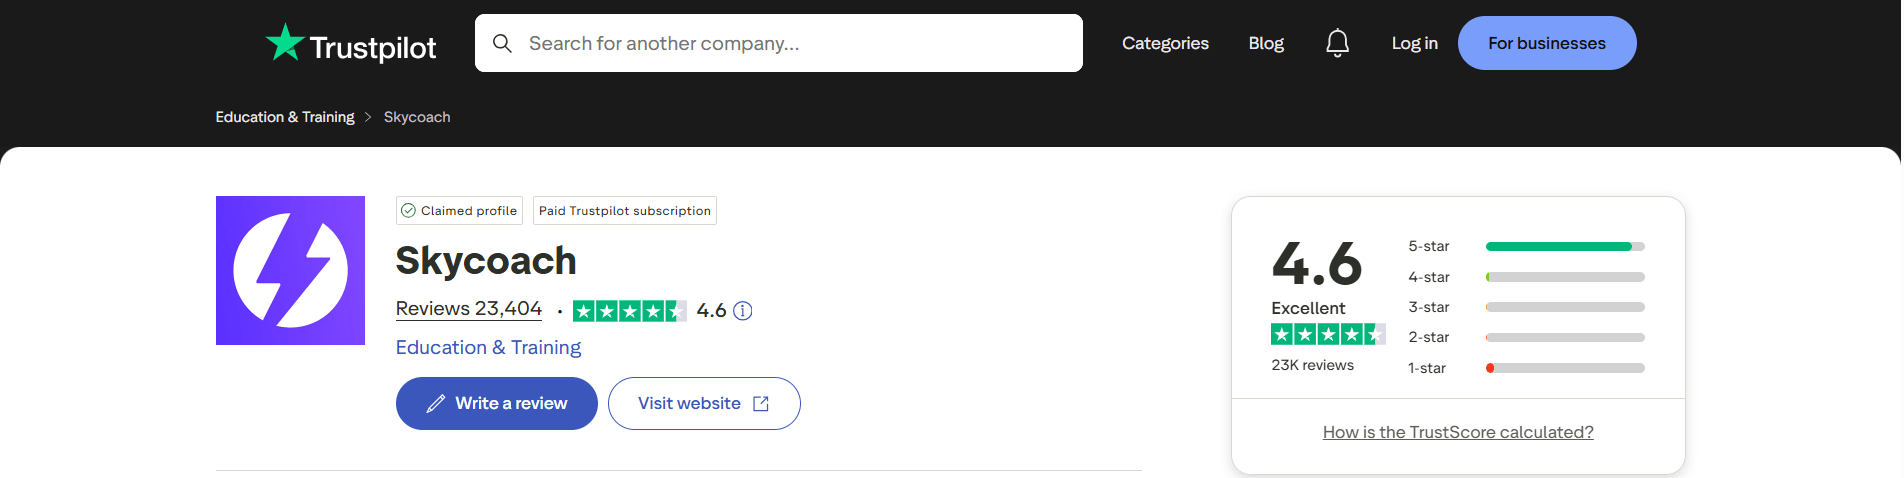This screenshot has height=478, width=1904.
Task: Focus the company search field
Action: (x=790, y=43)
